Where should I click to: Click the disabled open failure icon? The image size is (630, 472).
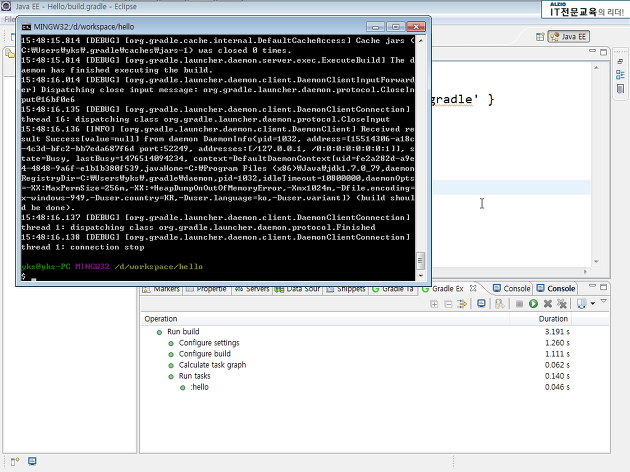(499, 304)
